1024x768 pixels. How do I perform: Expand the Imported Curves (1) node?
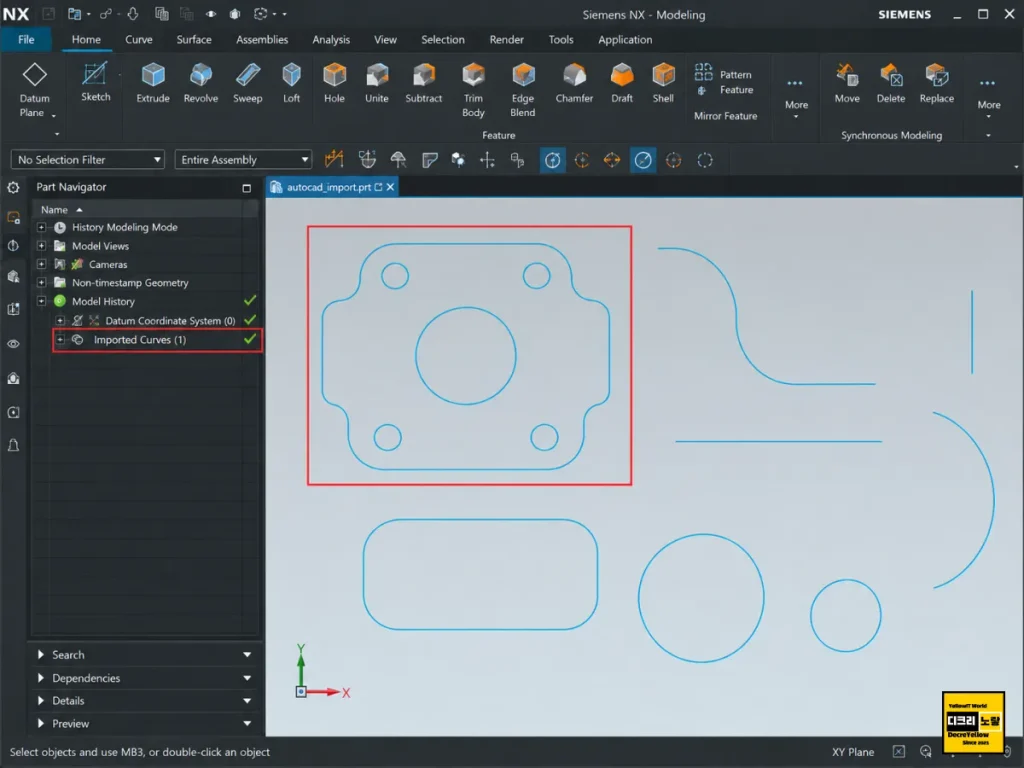(60, 340)
